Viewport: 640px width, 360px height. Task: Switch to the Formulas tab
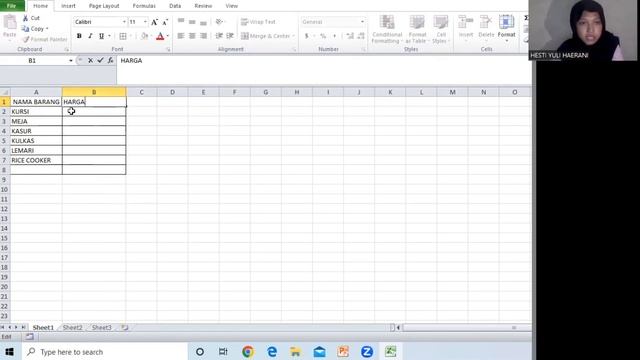coord(144,6)
